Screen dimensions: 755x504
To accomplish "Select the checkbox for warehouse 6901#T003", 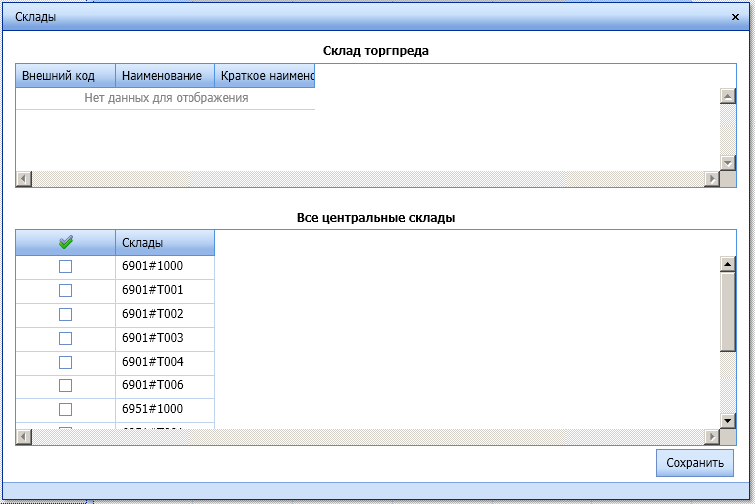I will [x=66, y=338].
